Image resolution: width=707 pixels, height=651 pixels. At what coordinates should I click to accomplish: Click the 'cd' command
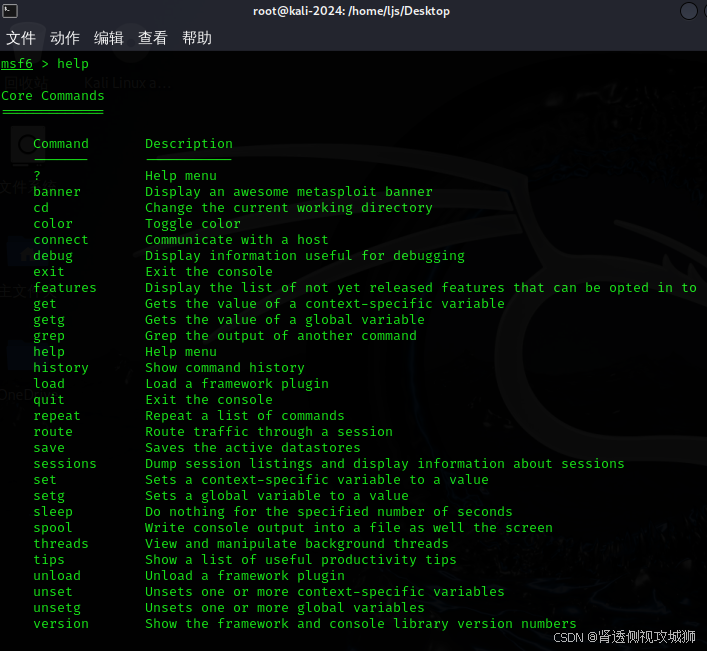(41, 207)
